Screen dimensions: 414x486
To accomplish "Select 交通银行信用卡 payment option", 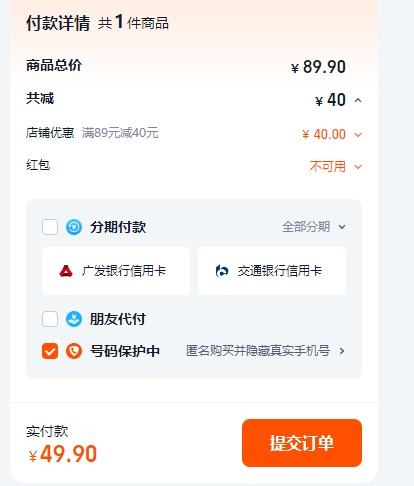I will (x=272, y=271).
